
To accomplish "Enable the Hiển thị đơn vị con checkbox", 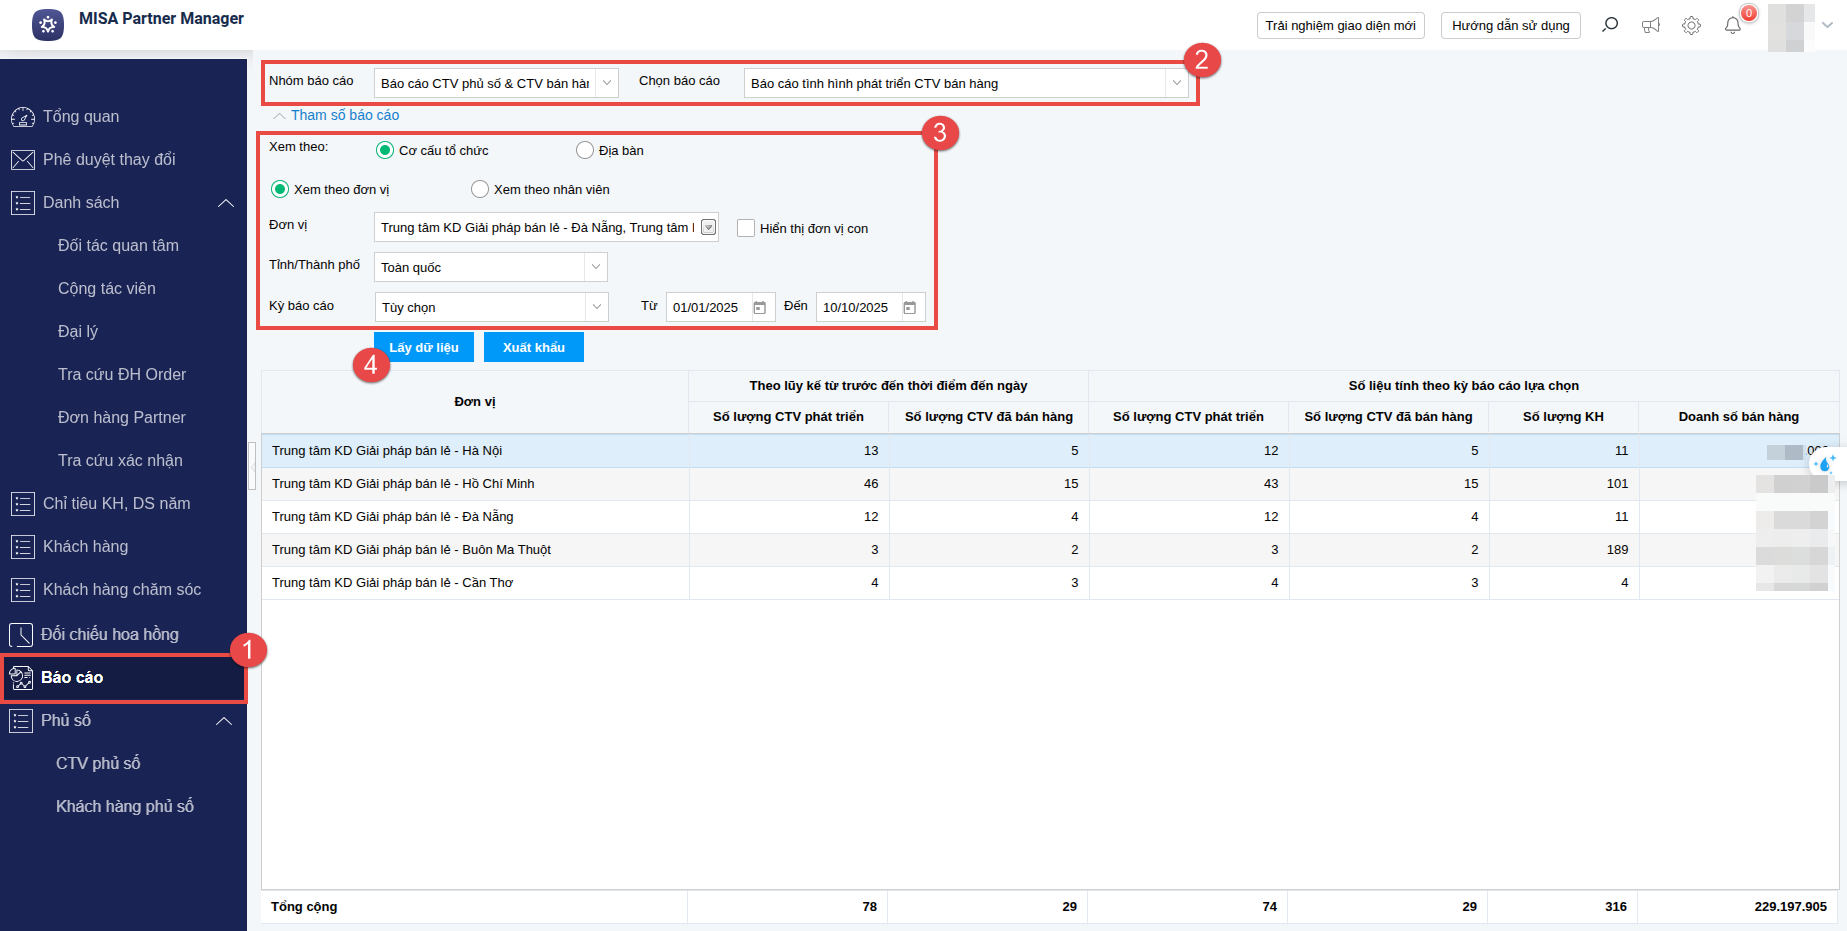I will click(746, 228).
